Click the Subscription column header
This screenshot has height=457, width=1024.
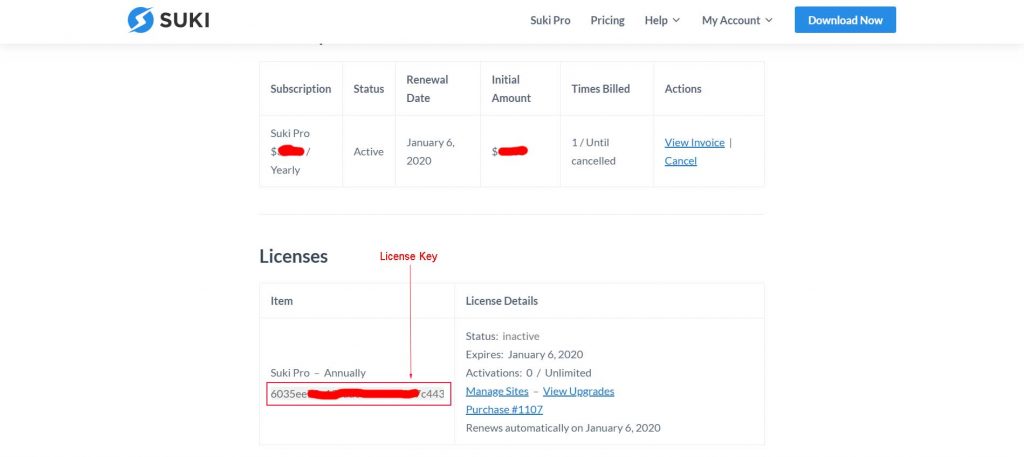[x=301, y=89]
